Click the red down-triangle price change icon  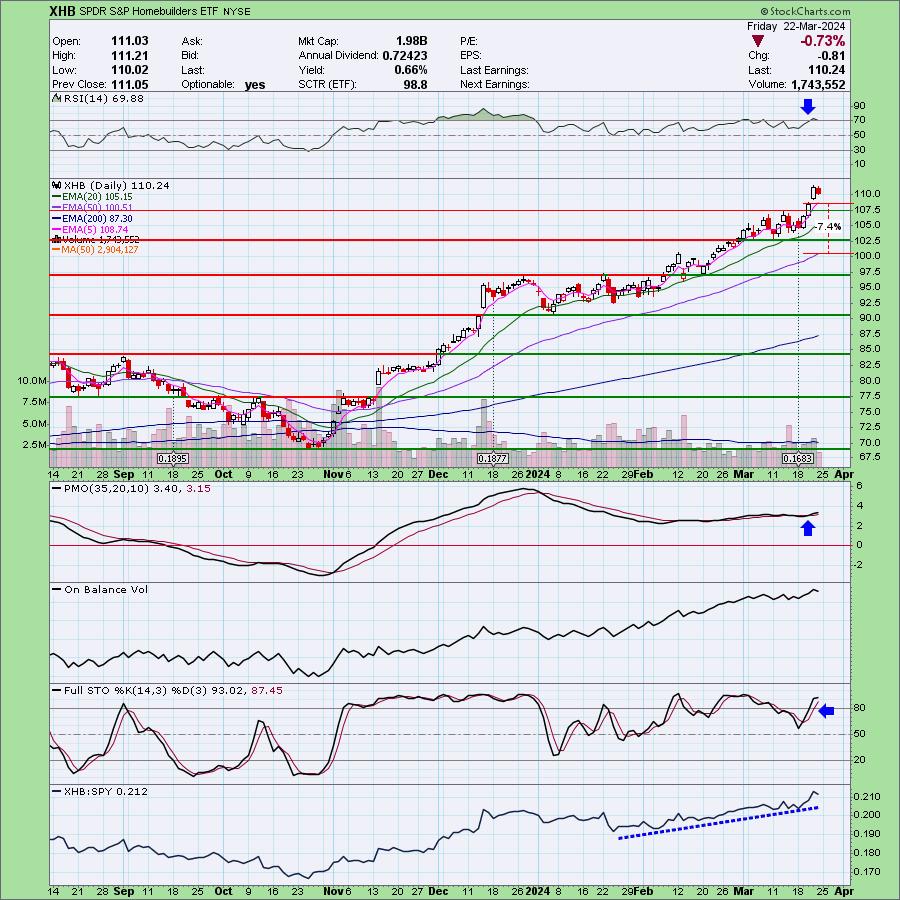pos(758,41)
